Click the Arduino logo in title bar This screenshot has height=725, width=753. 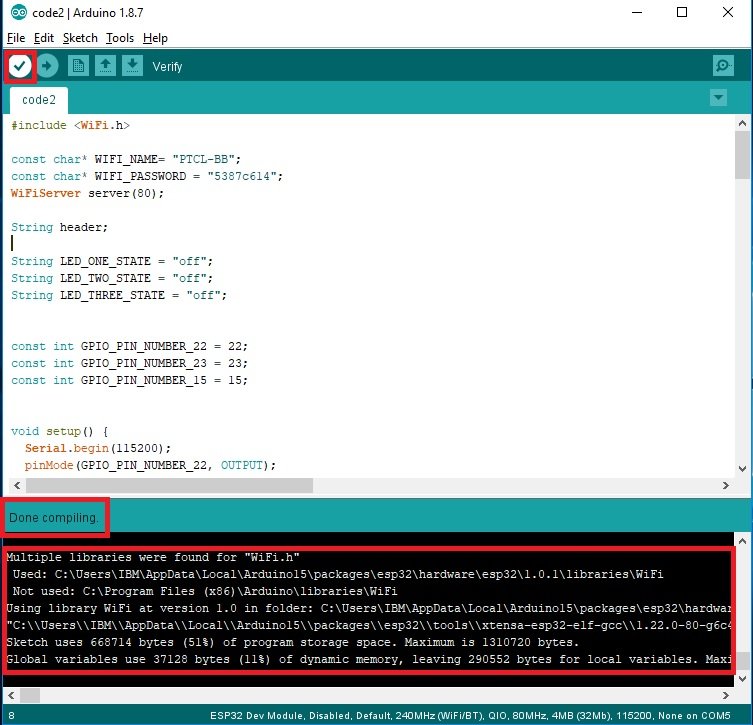click(19, 12)
